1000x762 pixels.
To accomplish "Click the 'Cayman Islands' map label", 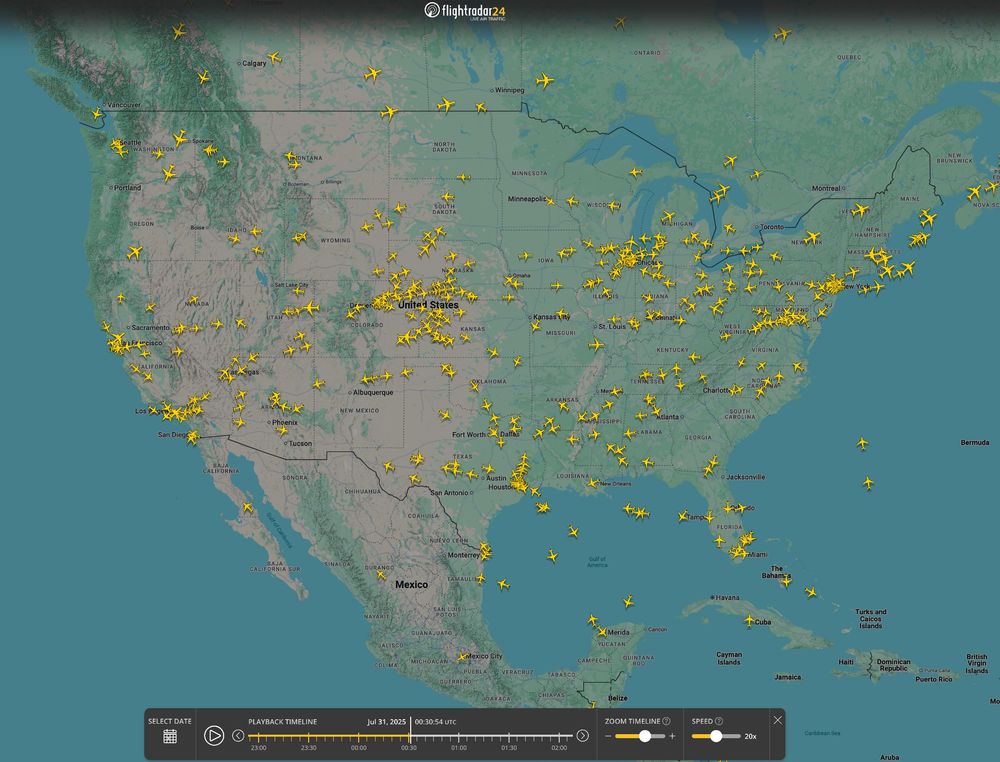I will [729, 658].
